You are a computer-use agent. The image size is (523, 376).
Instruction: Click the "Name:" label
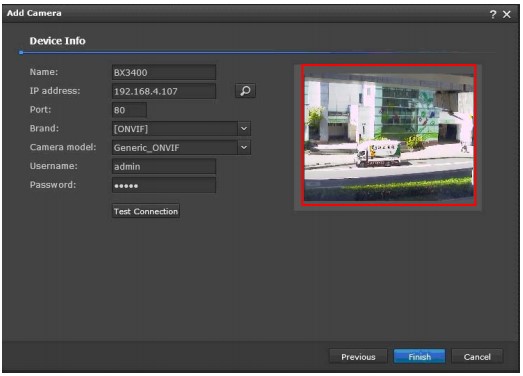coord(44,72)
